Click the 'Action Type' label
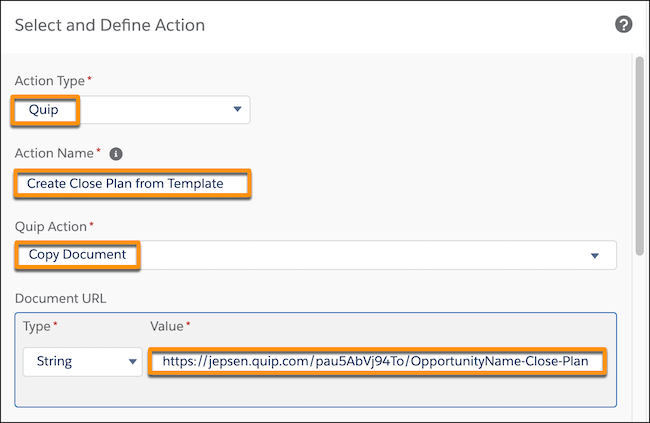Screen dimensions: 650x423 pos(50,81)
